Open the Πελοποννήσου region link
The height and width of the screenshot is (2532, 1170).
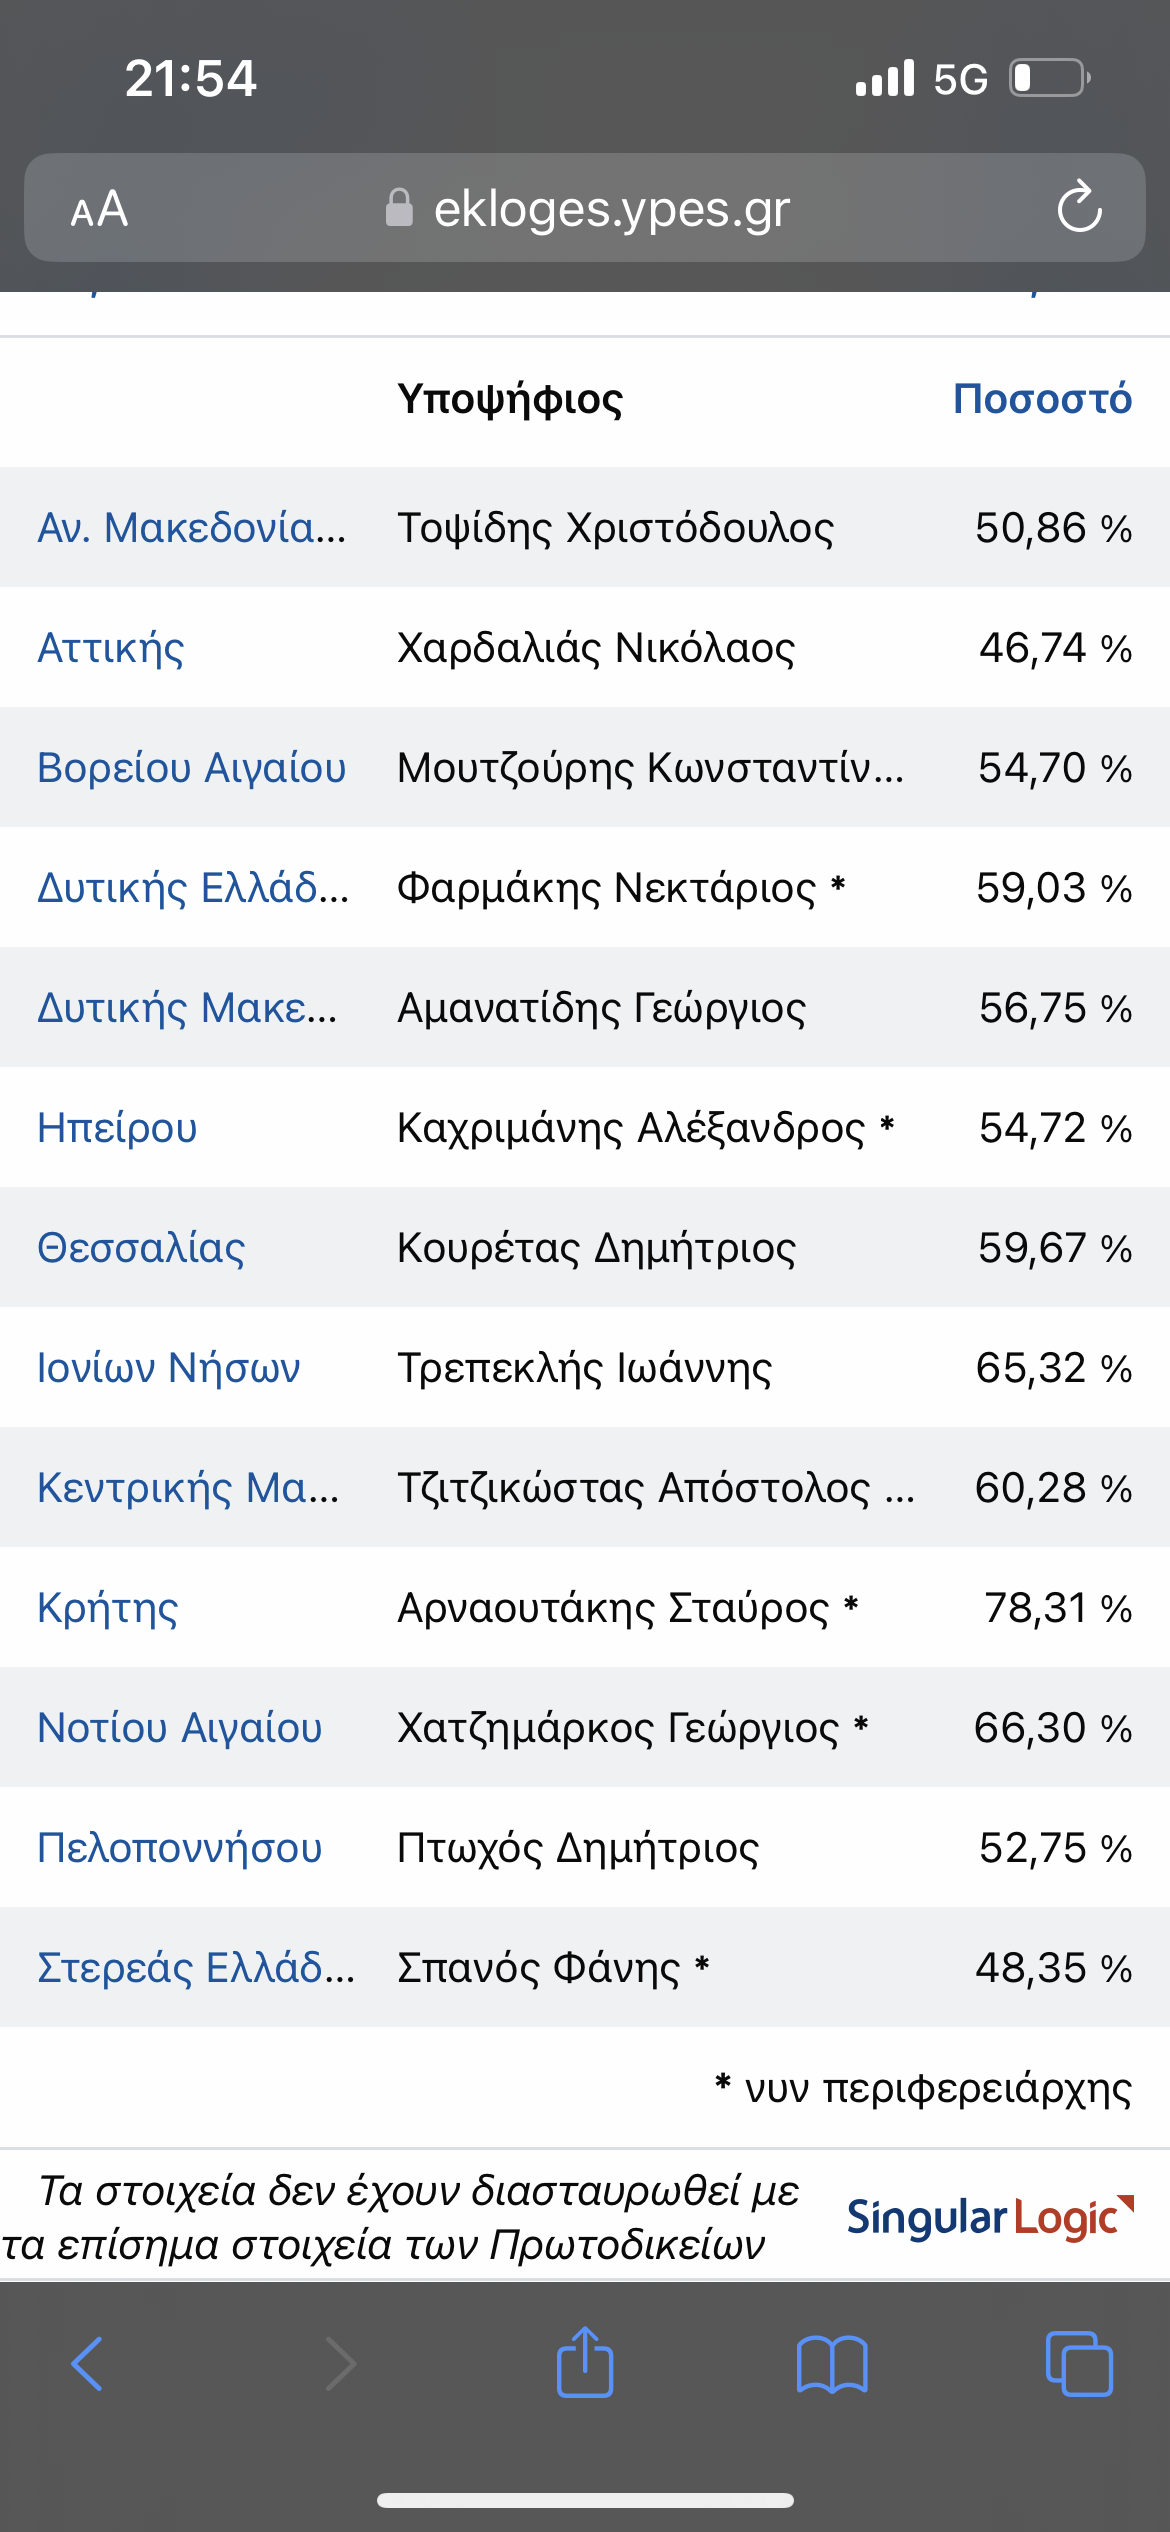point(180,1848)
